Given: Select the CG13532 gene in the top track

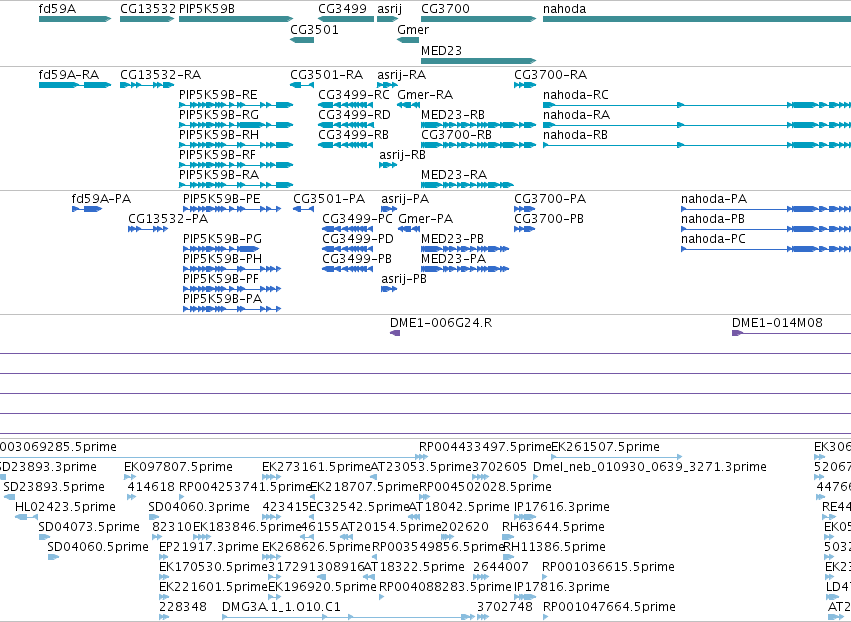Looking at the screenshot, I should point(147,19).
